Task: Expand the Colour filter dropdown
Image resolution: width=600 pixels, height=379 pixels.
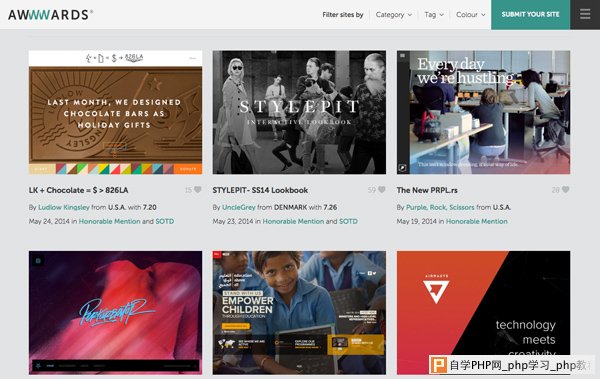Action: click(x=471, y=15)
